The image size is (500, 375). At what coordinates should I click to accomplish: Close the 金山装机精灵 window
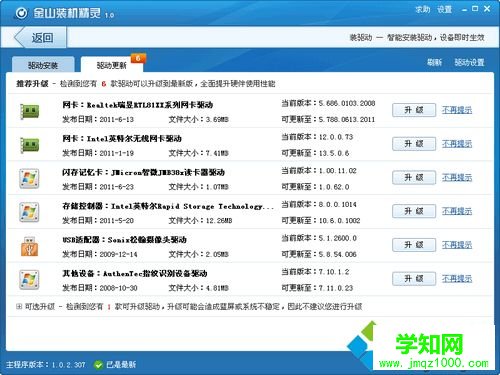tap(487, 9)
